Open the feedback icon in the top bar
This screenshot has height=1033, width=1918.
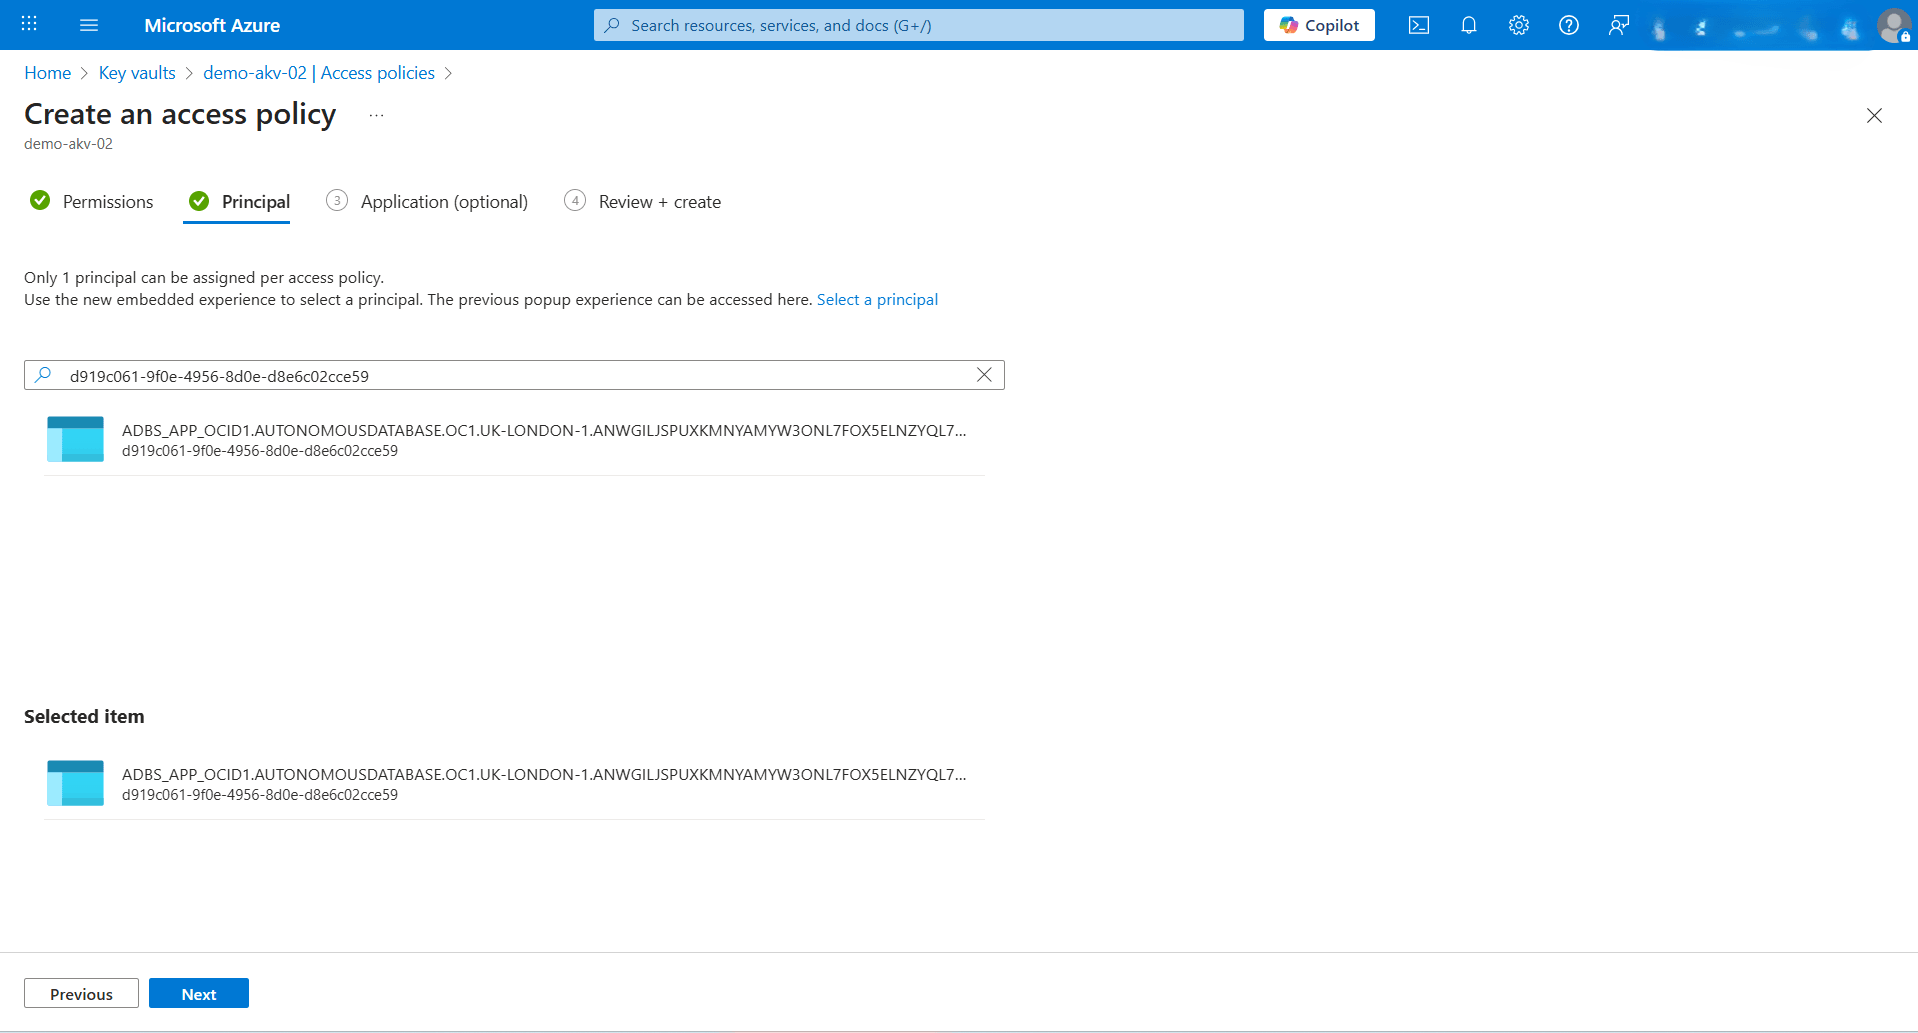click(x=1619, y=25)
